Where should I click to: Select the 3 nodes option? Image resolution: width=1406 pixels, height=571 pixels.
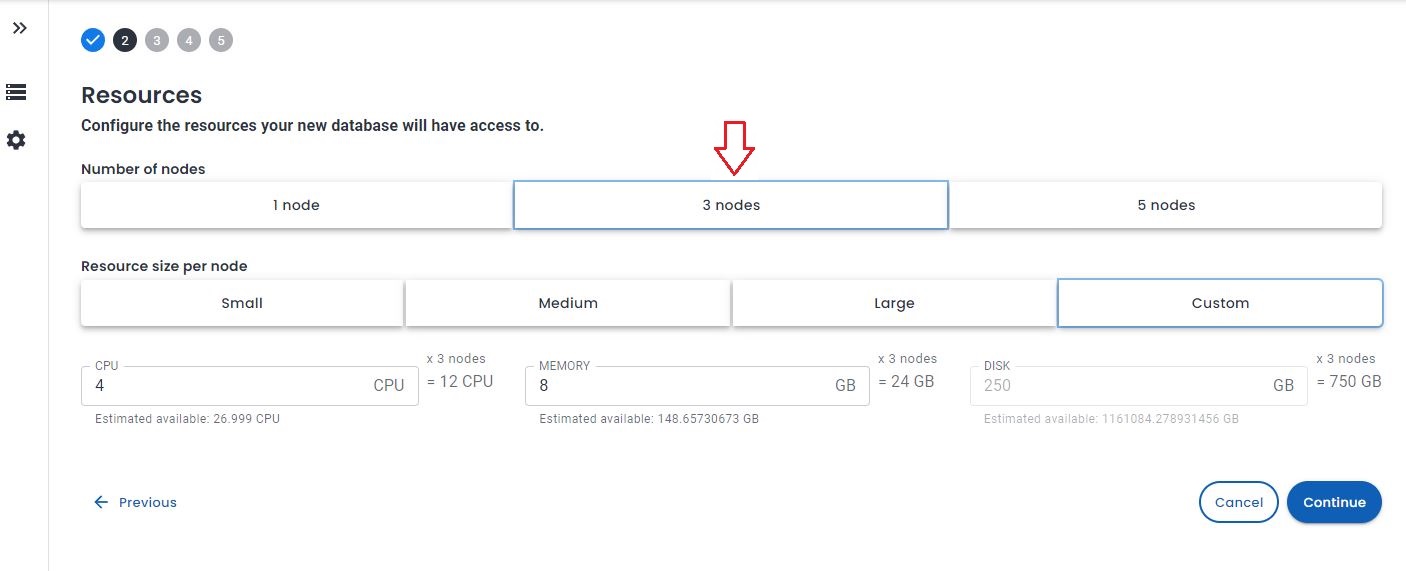click(x=730, y=205)
